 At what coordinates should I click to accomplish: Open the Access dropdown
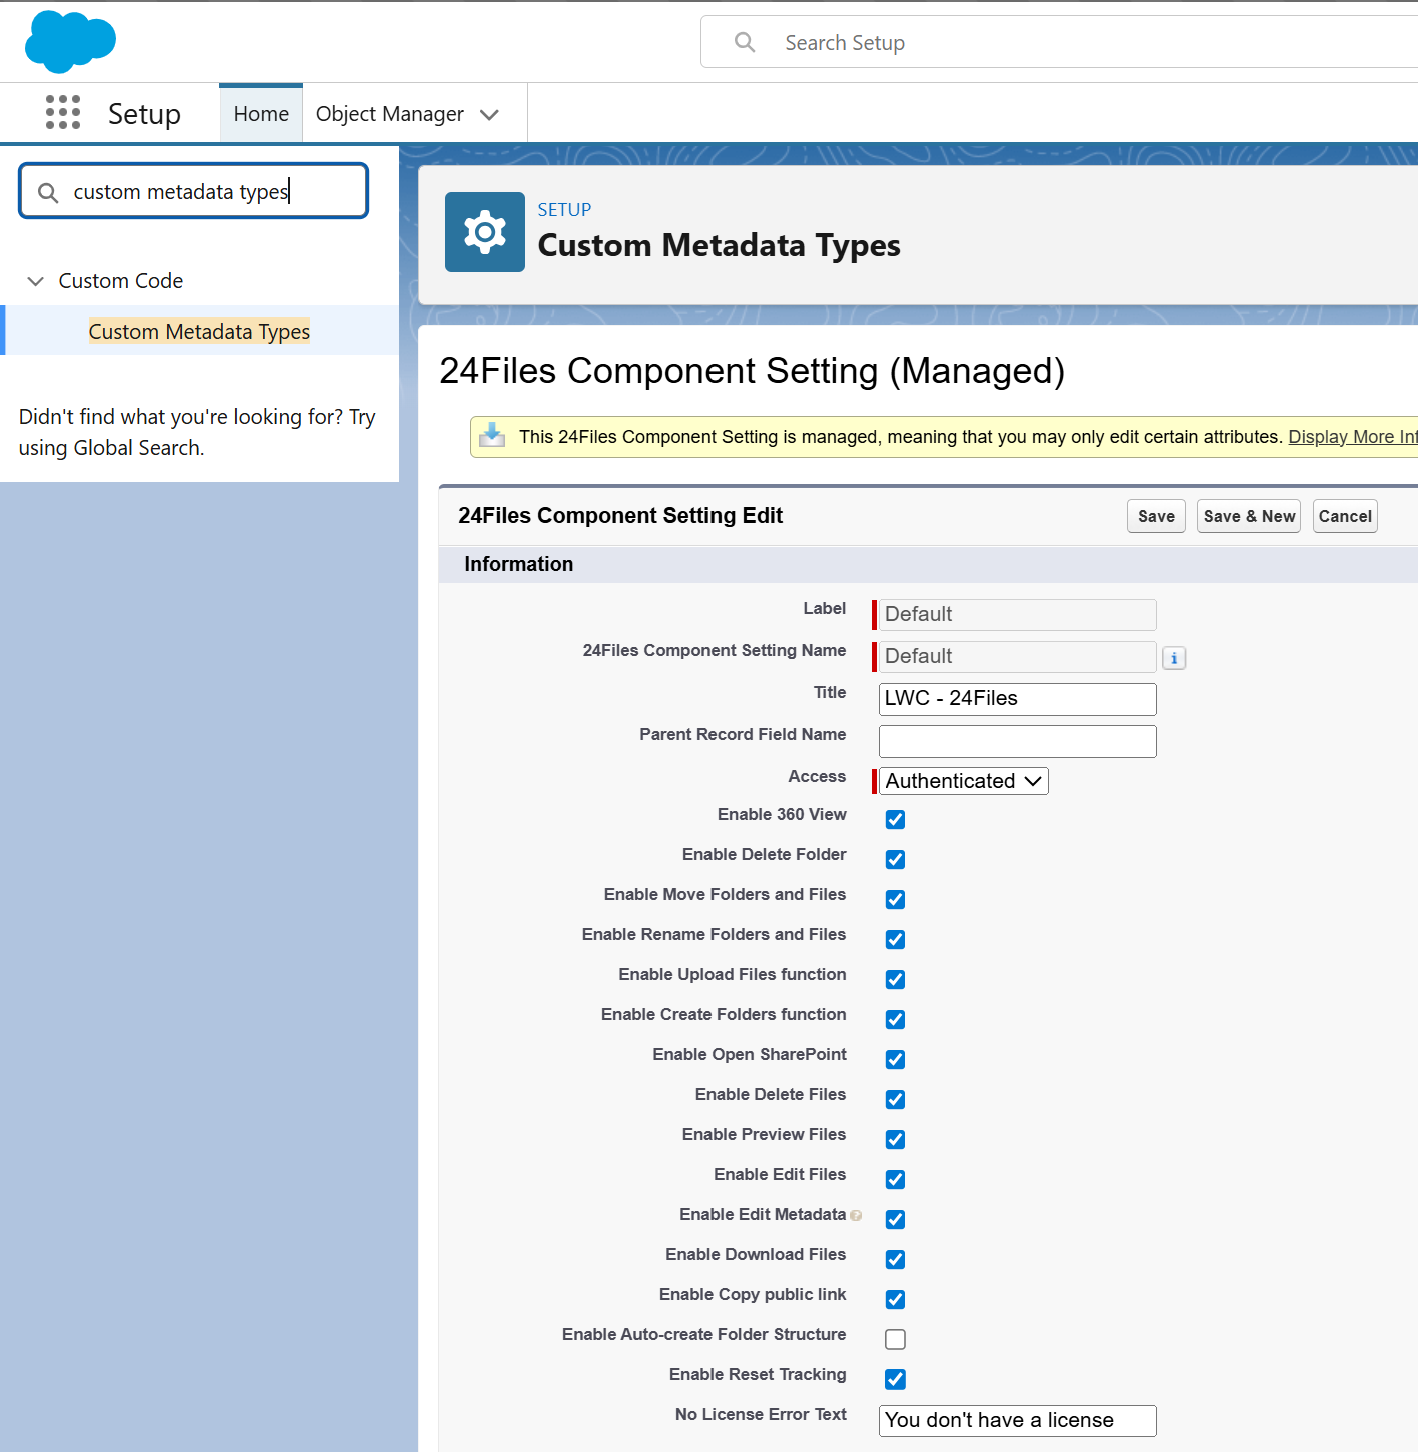coord(963,781)
